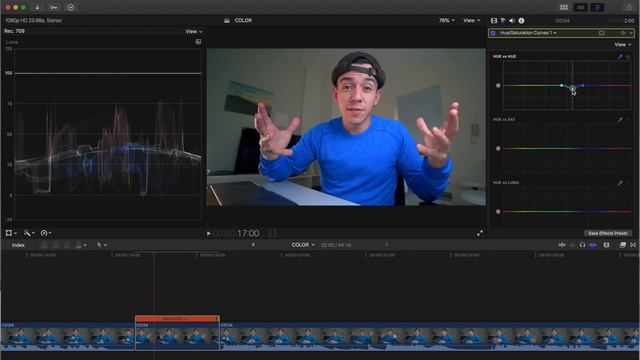Open the color inspector tab icon

[x=503, y=20]
